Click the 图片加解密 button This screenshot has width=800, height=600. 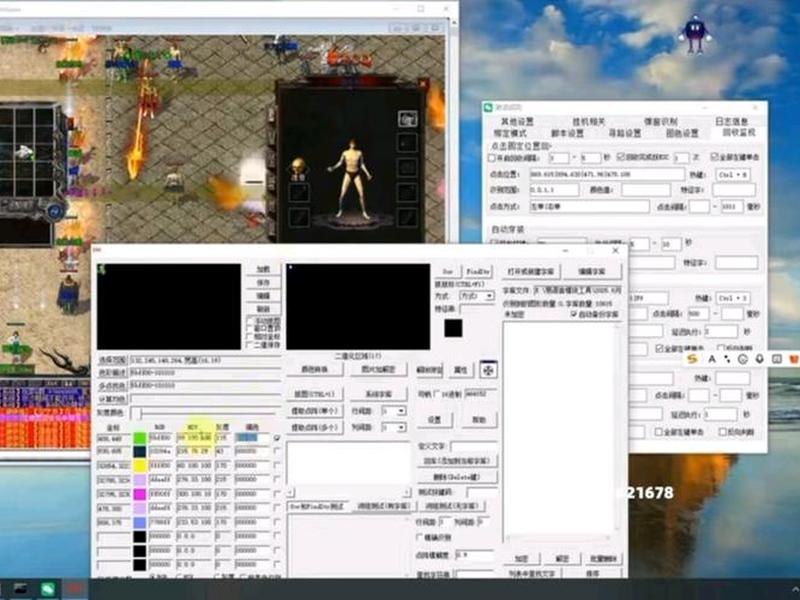pyautogui.click(x=379, y=369)
